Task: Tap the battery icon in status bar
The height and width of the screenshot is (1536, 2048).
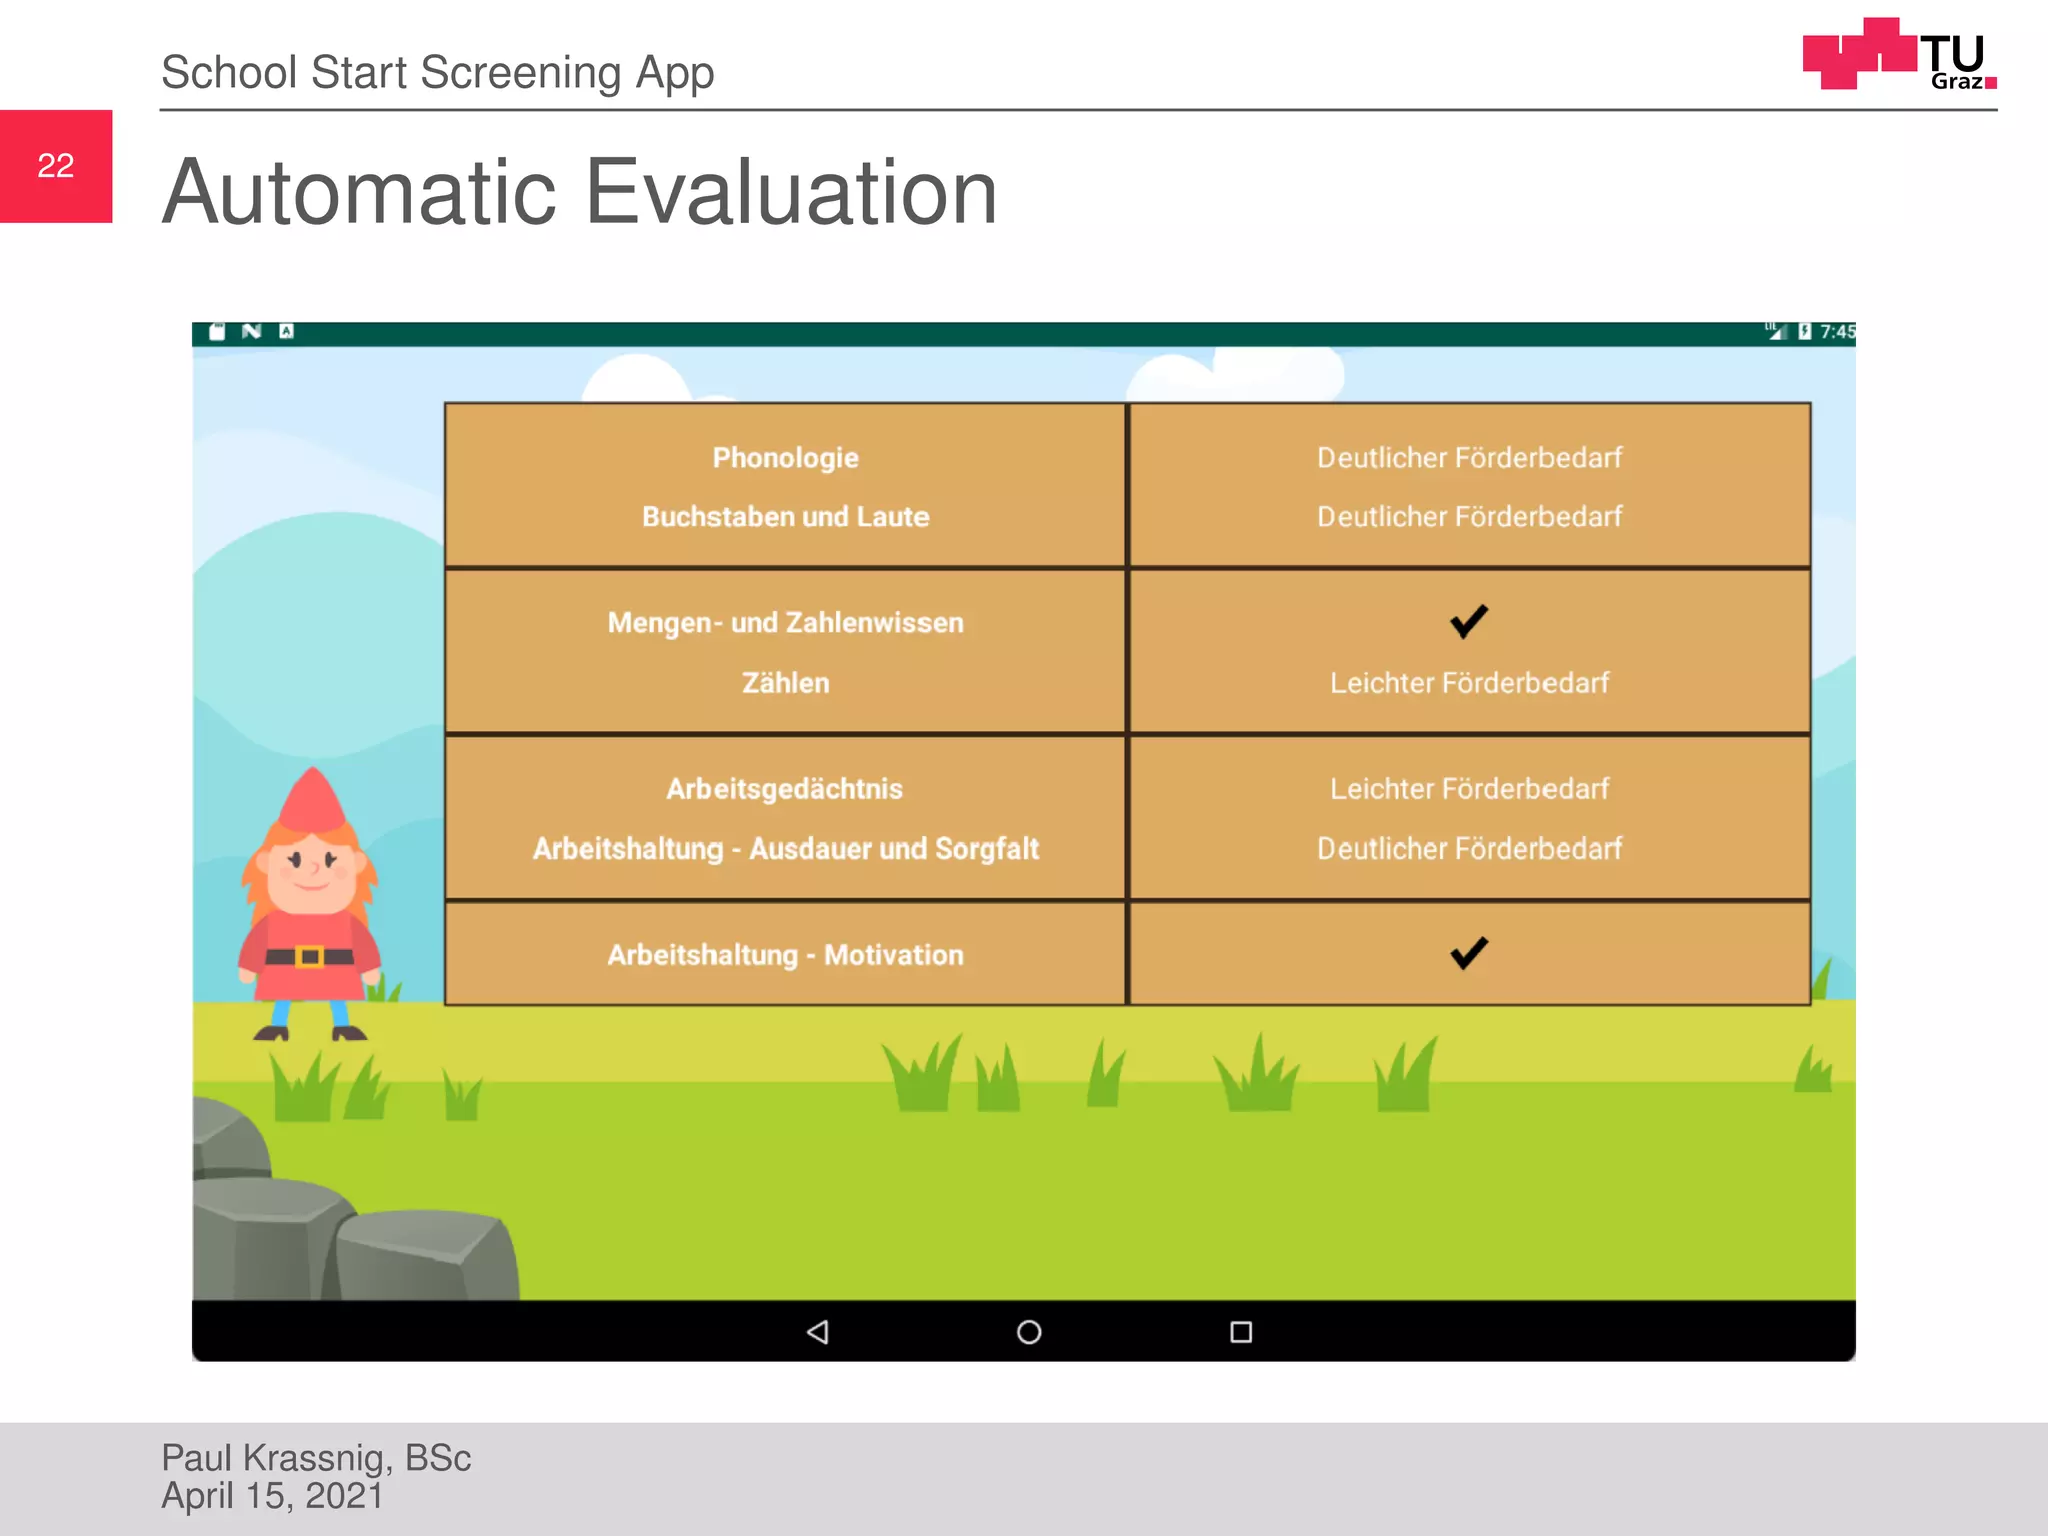Action: coord(1804,331)
